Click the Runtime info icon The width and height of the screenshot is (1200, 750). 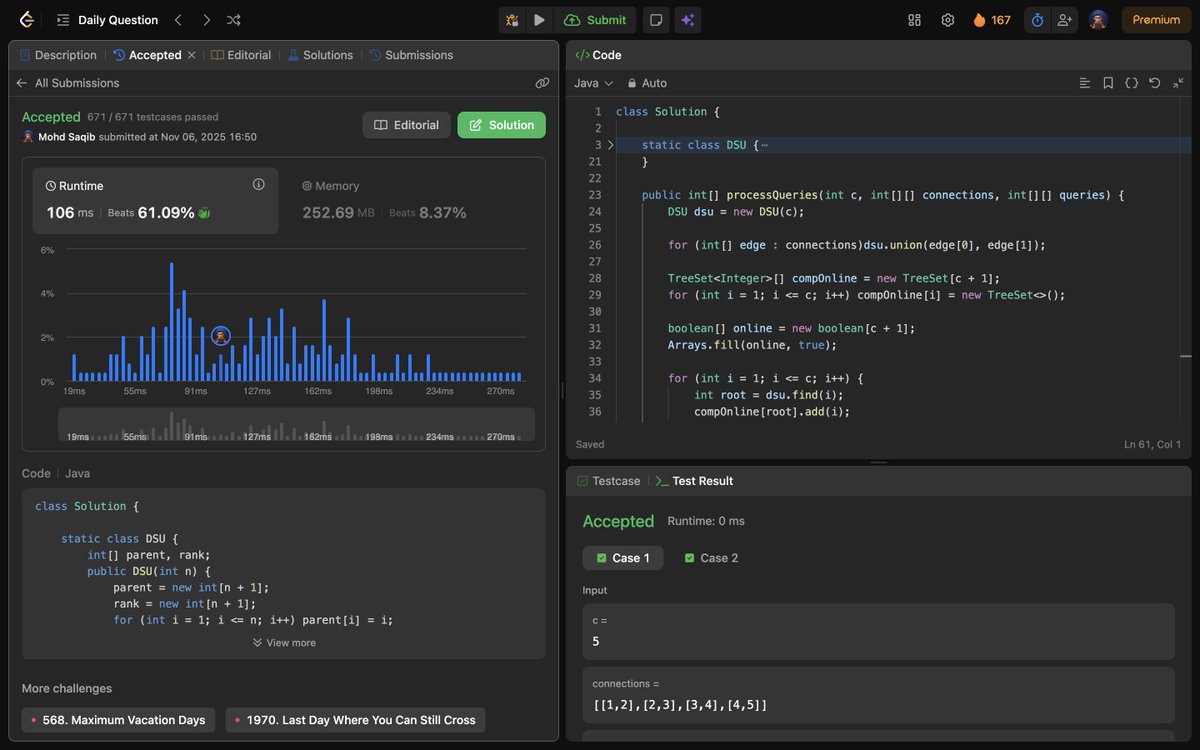tap(259, 184)
